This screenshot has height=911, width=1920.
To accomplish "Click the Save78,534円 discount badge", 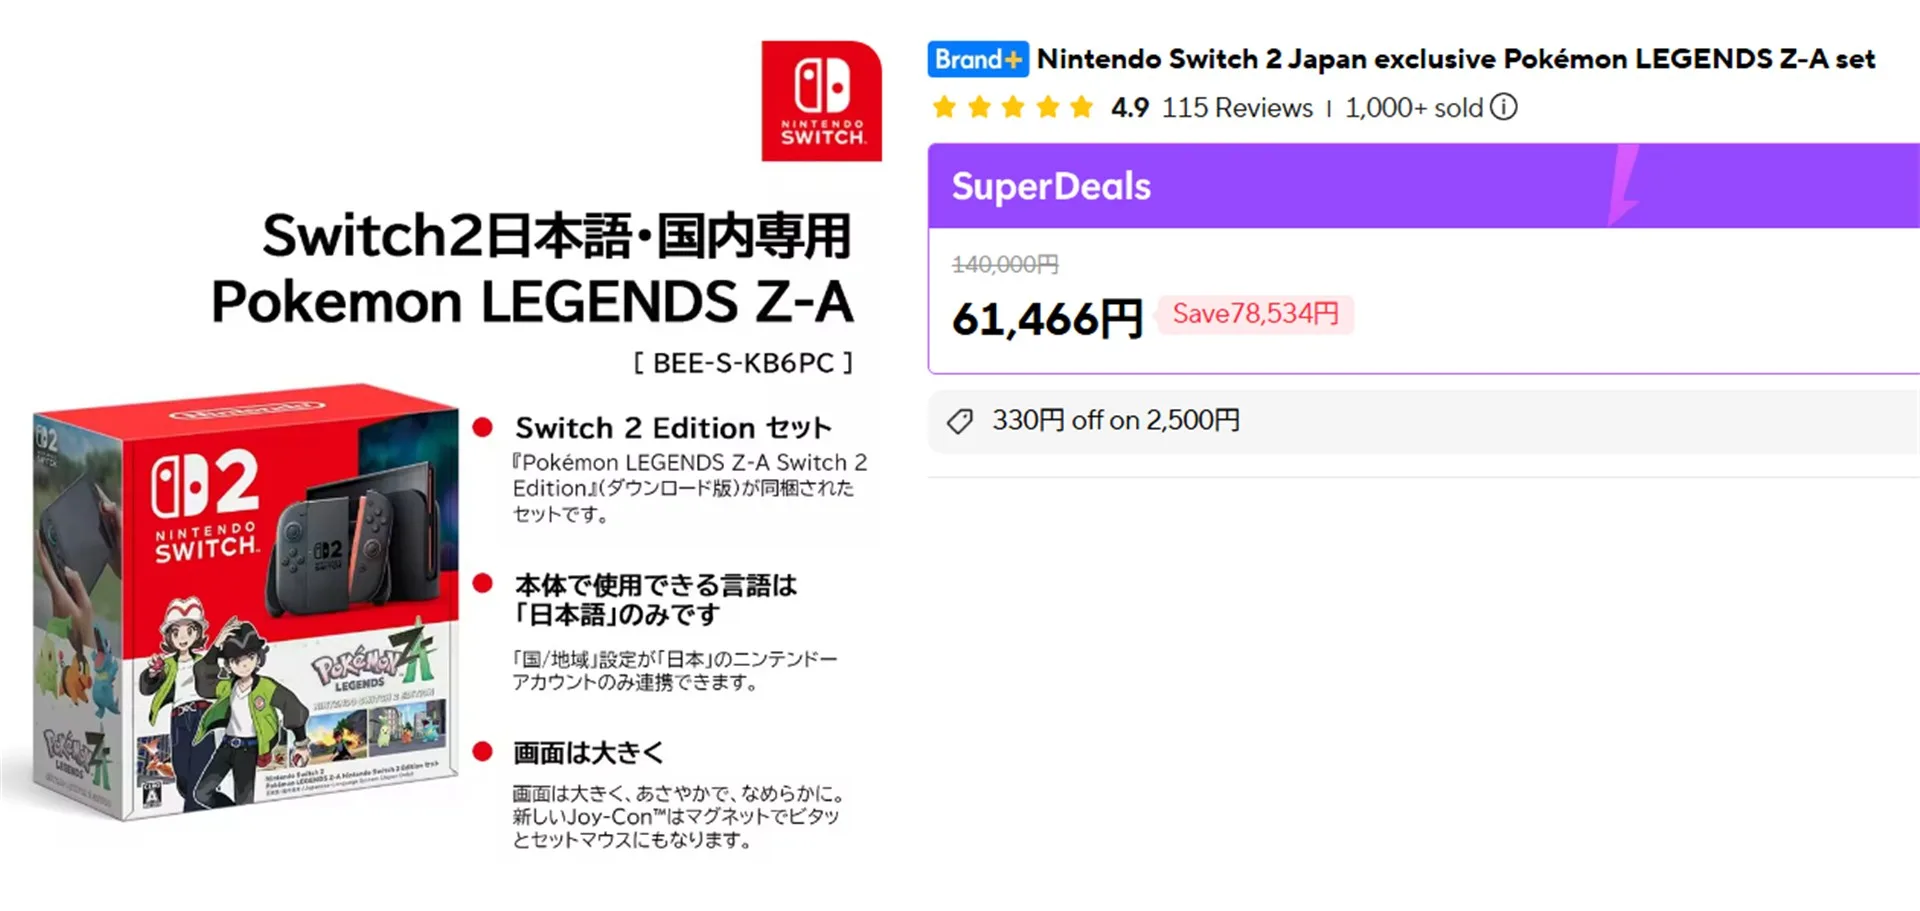I will [1255, 314].
